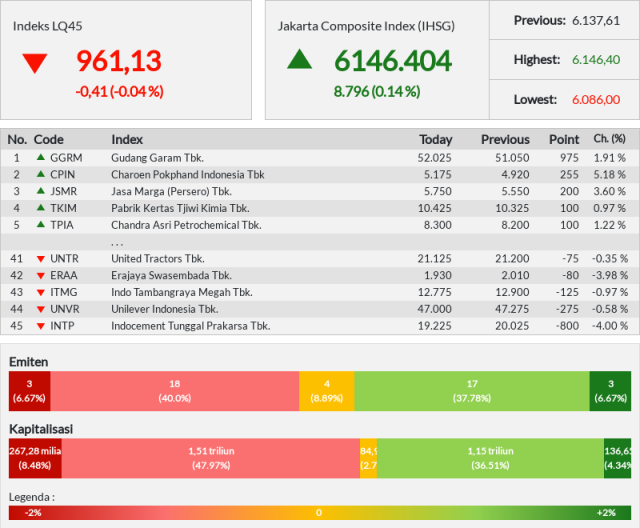Click 'United Tractors Tbk.'
This screenshot has width=640, height=528.
coord(158,259)
